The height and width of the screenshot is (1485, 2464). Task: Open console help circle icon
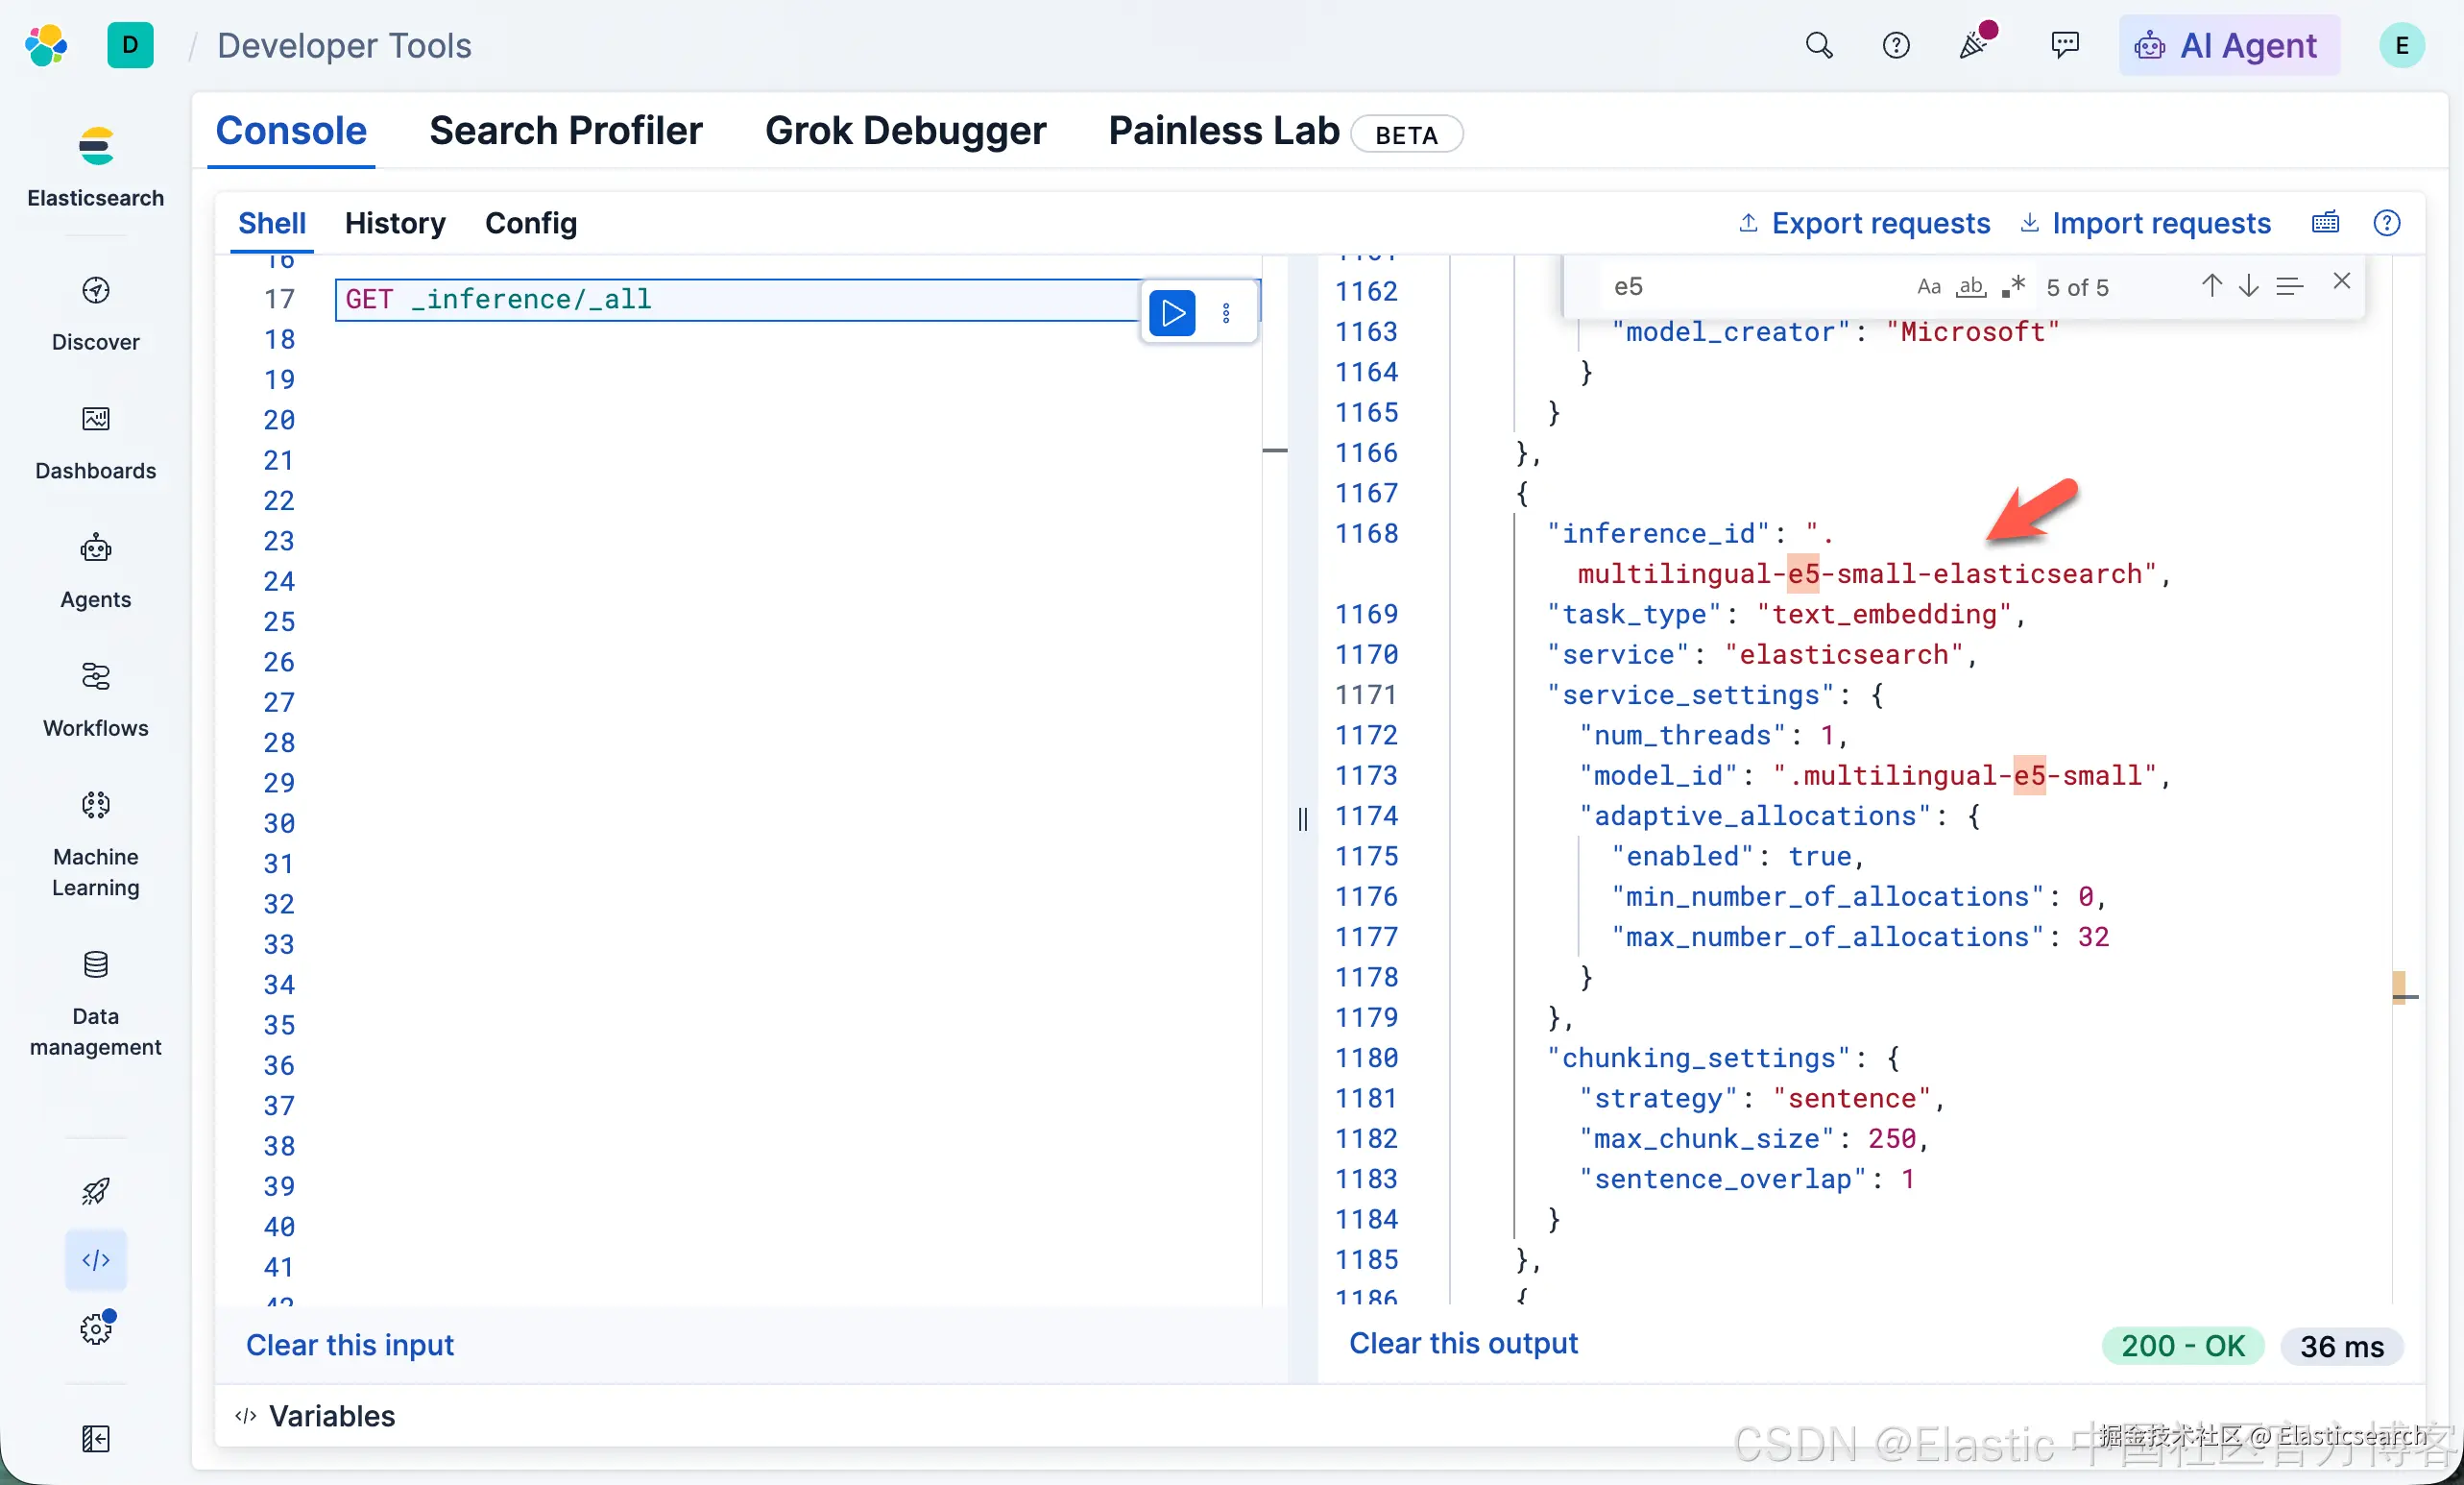pyautogui.click(x=2386, y=223)
